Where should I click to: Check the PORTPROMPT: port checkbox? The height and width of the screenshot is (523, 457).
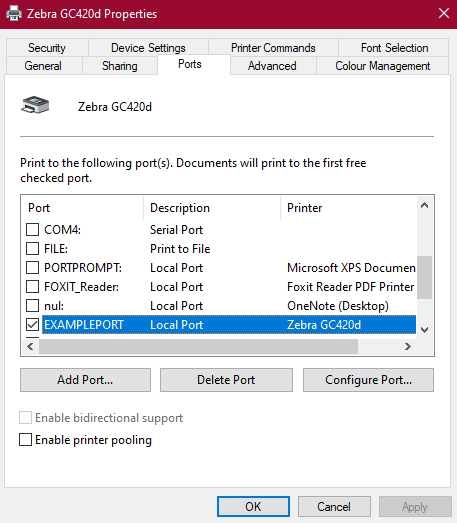tap(32, 268)
